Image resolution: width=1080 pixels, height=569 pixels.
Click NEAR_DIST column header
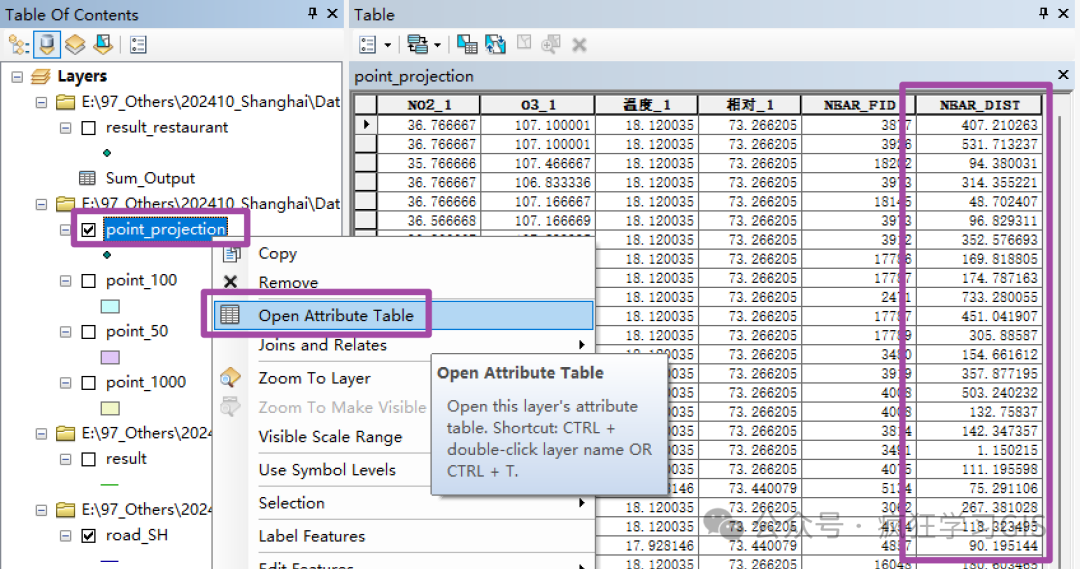(x=979, y=105)
